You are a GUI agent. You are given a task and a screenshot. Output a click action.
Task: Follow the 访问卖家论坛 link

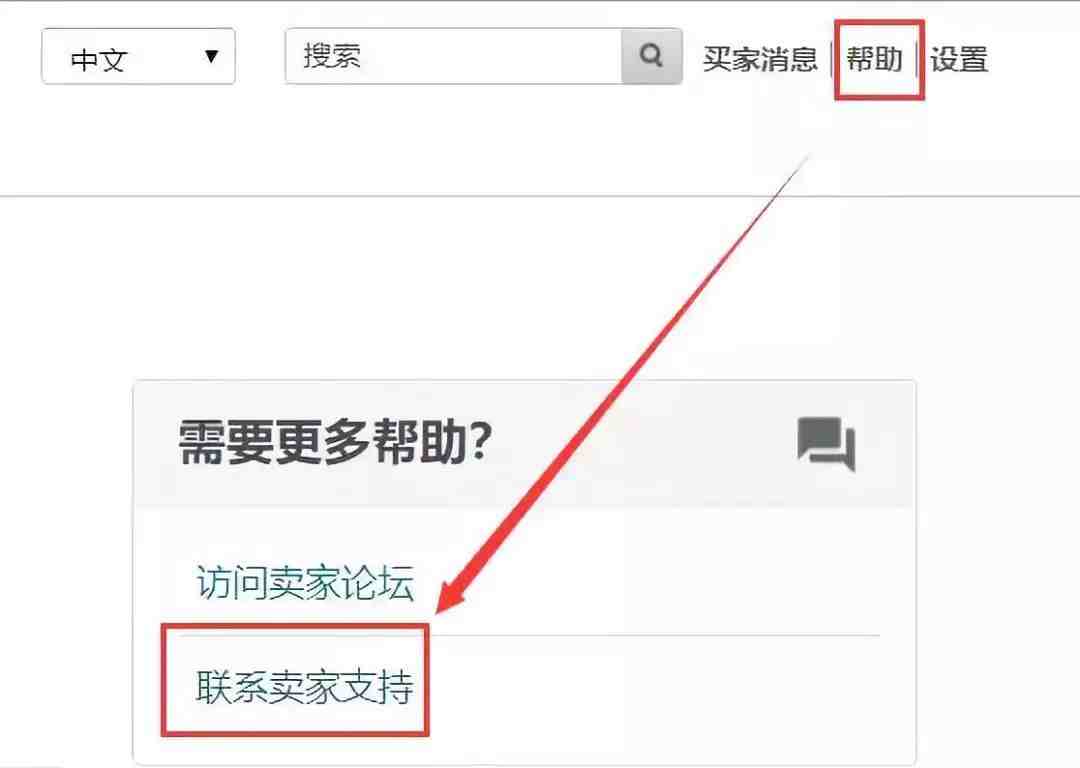[x=305, y=583]
